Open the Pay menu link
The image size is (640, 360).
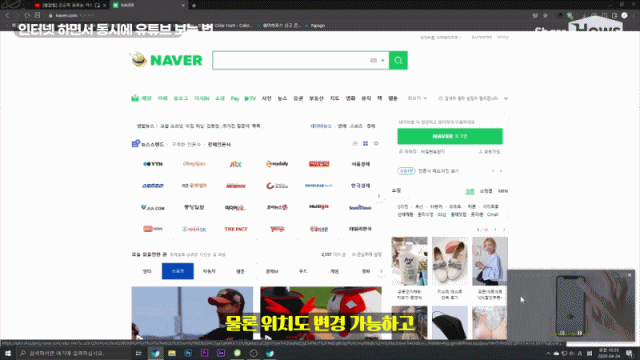tap(235, 98)
